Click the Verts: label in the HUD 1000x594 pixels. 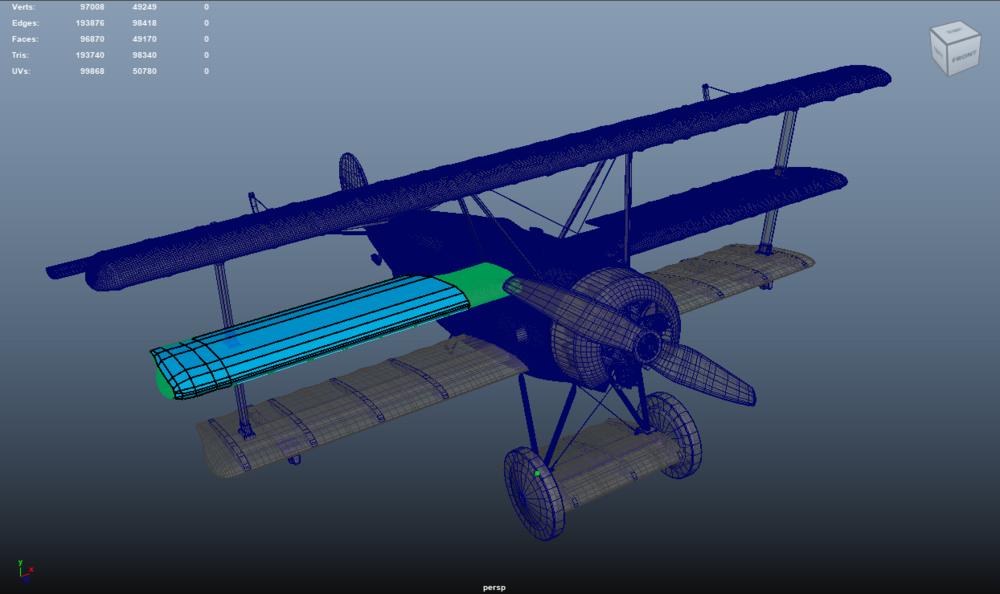point(24,7)
